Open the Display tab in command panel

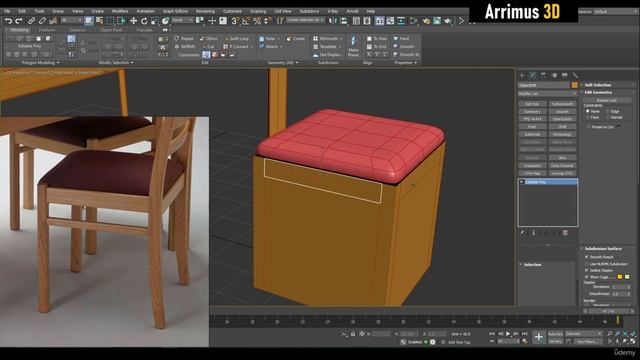565,75
